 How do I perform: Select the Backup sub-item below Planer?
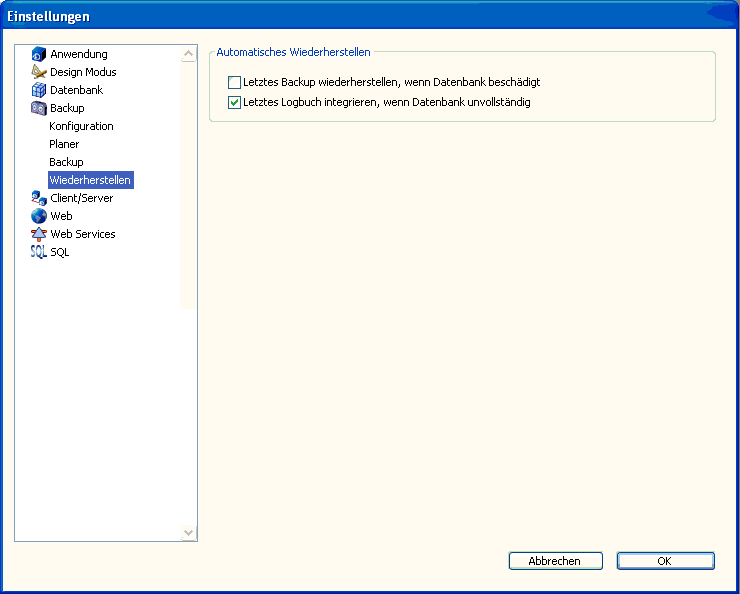coord(66,162)
